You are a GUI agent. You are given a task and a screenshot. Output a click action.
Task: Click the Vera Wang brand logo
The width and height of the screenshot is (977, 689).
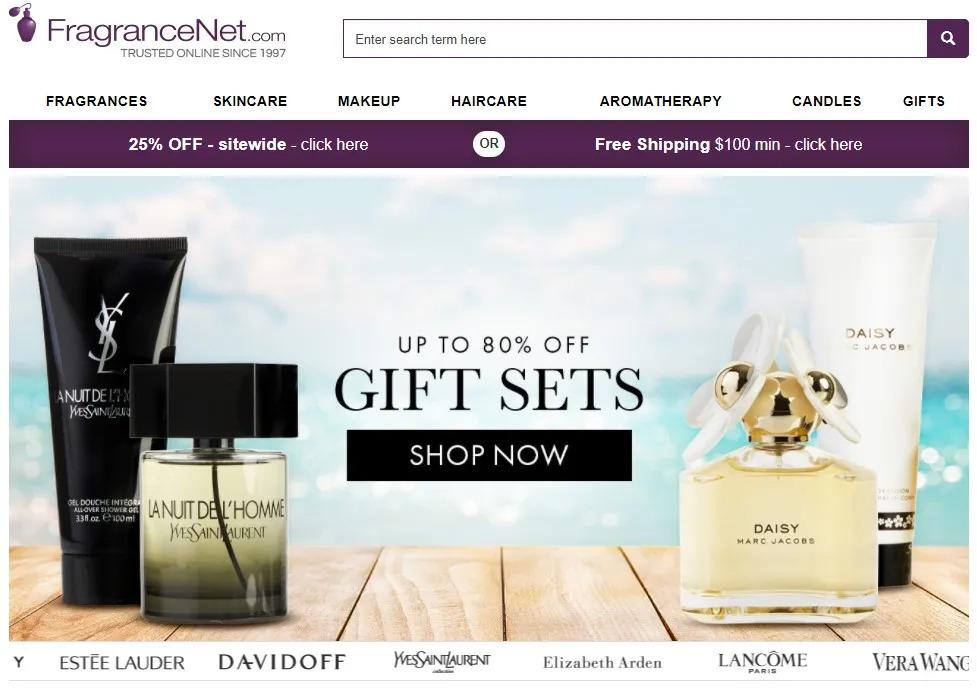click(920, 662)
